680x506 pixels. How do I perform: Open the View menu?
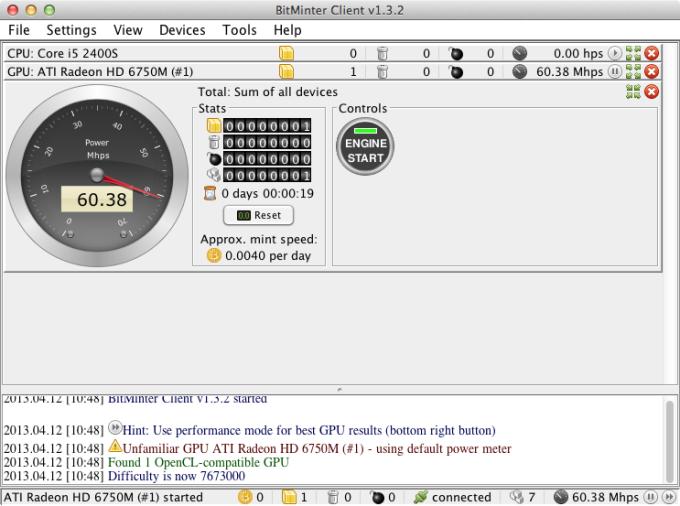(x=128, y=30)
